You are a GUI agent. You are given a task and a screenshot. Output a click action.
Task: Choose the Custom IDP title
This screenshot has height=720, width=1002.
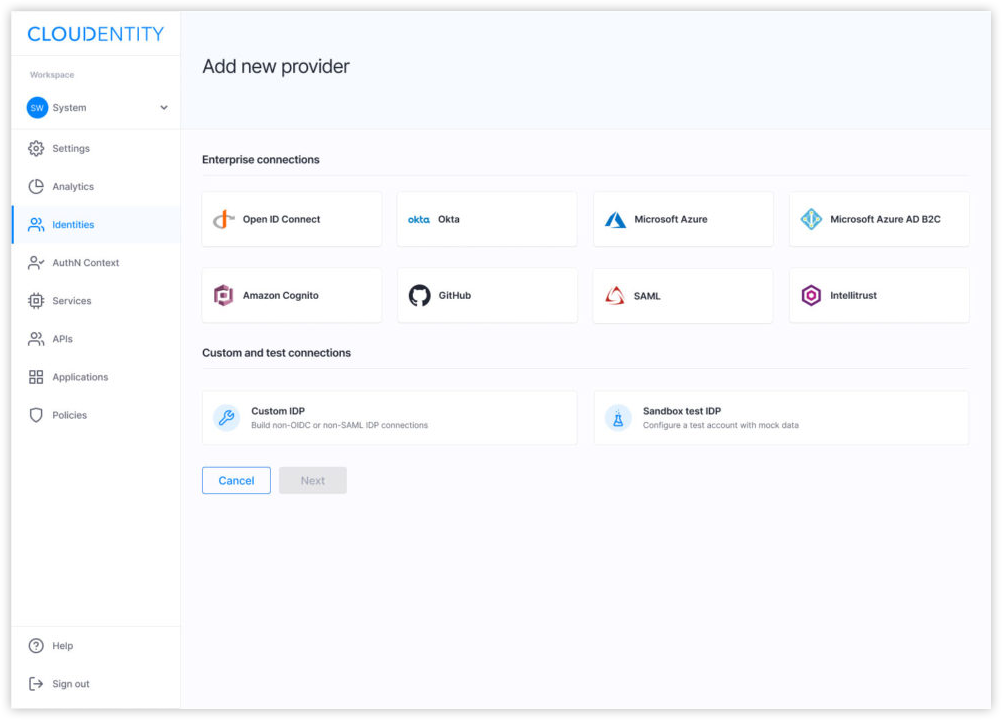(x=278, y=411)
